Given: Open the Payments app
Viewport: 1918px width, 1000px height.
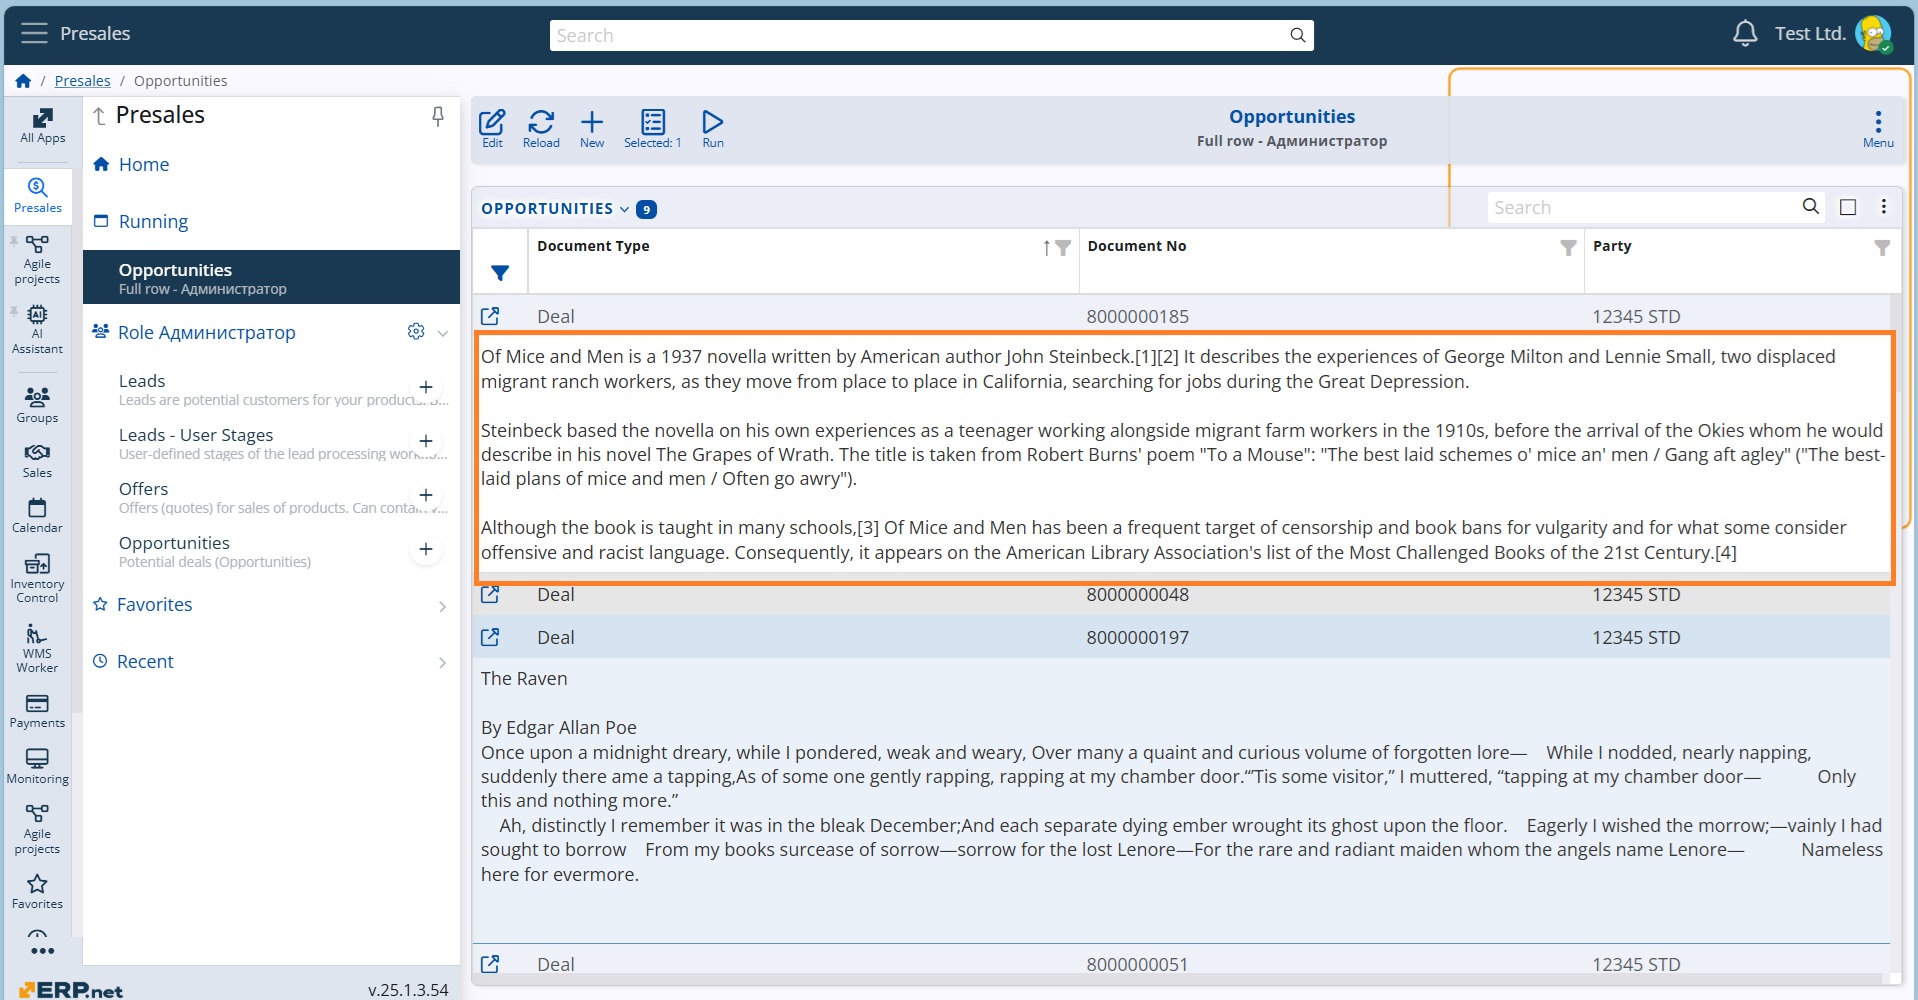Looking at the screenshot, I should coord(37,711).
